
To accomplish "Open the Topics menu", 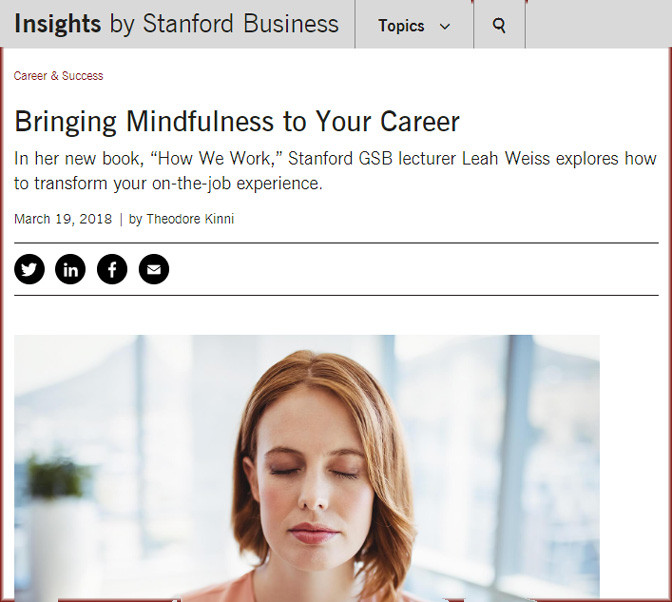I will [x=402, y=26].
